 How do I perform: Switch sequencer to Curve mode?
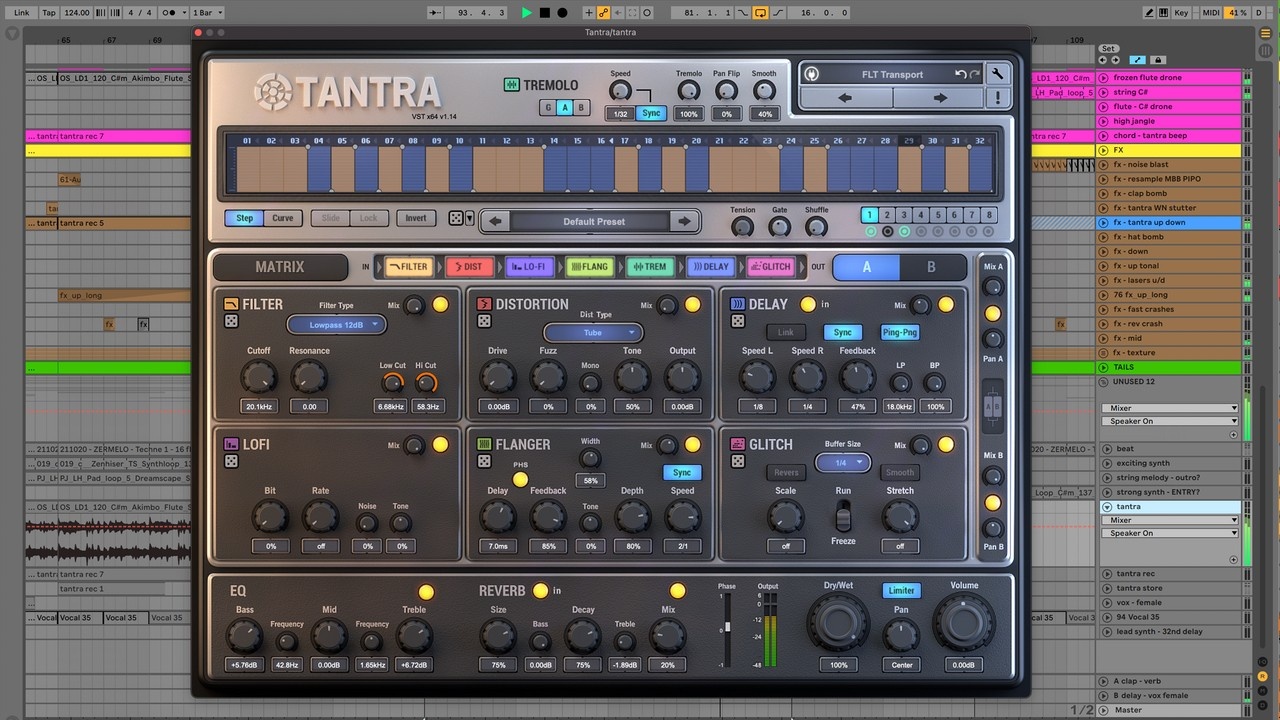[x=283, y=218]
